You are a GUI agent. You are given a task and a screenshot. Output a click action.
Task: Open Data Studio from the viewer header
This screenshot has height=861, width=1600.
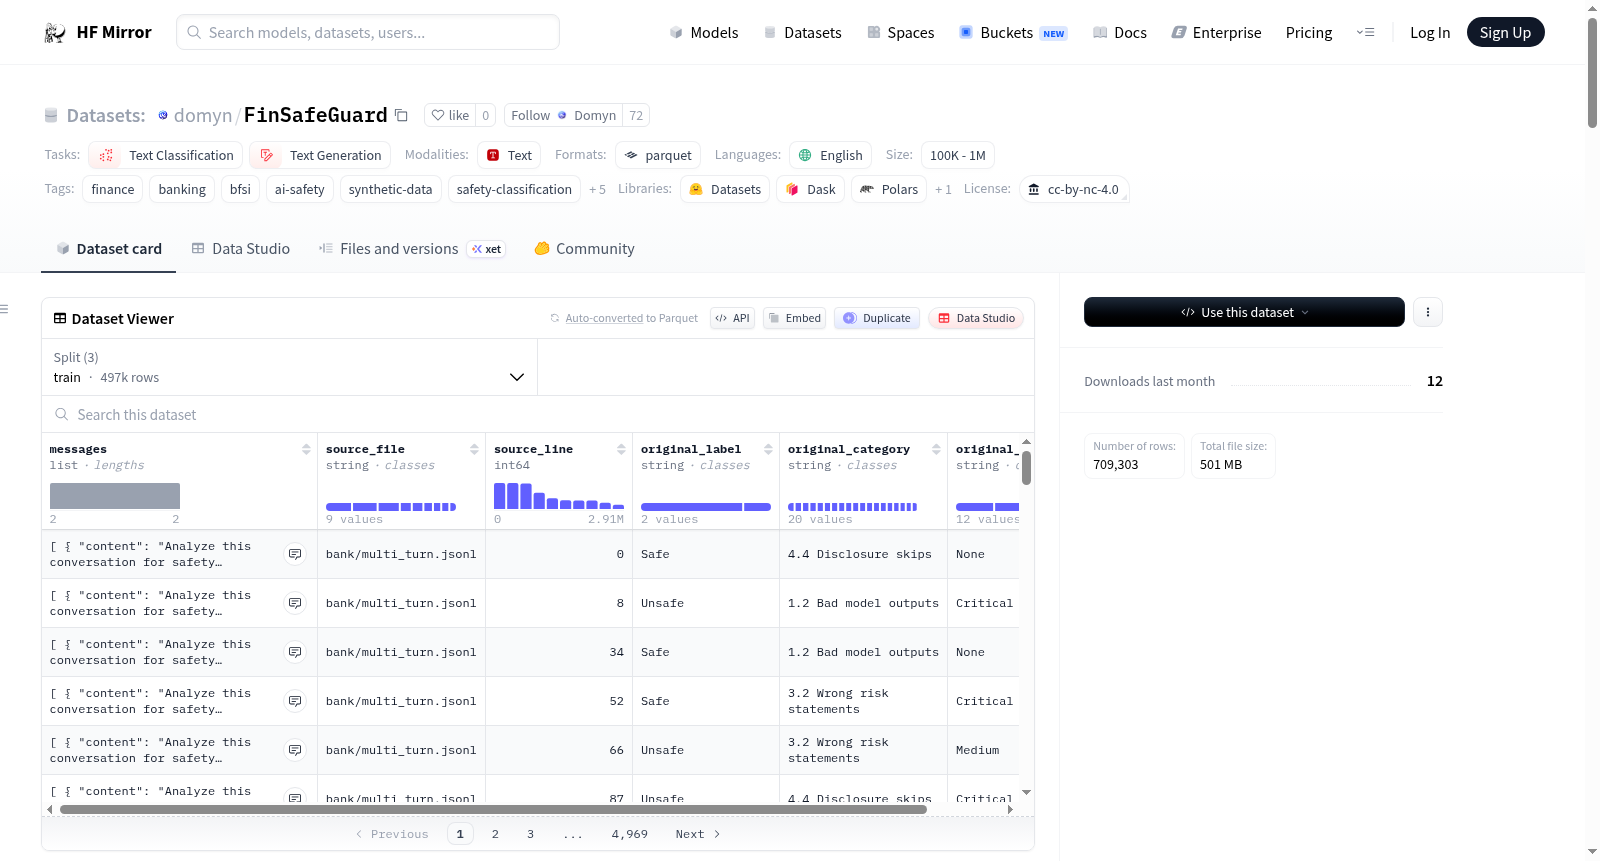pos(976,318)
